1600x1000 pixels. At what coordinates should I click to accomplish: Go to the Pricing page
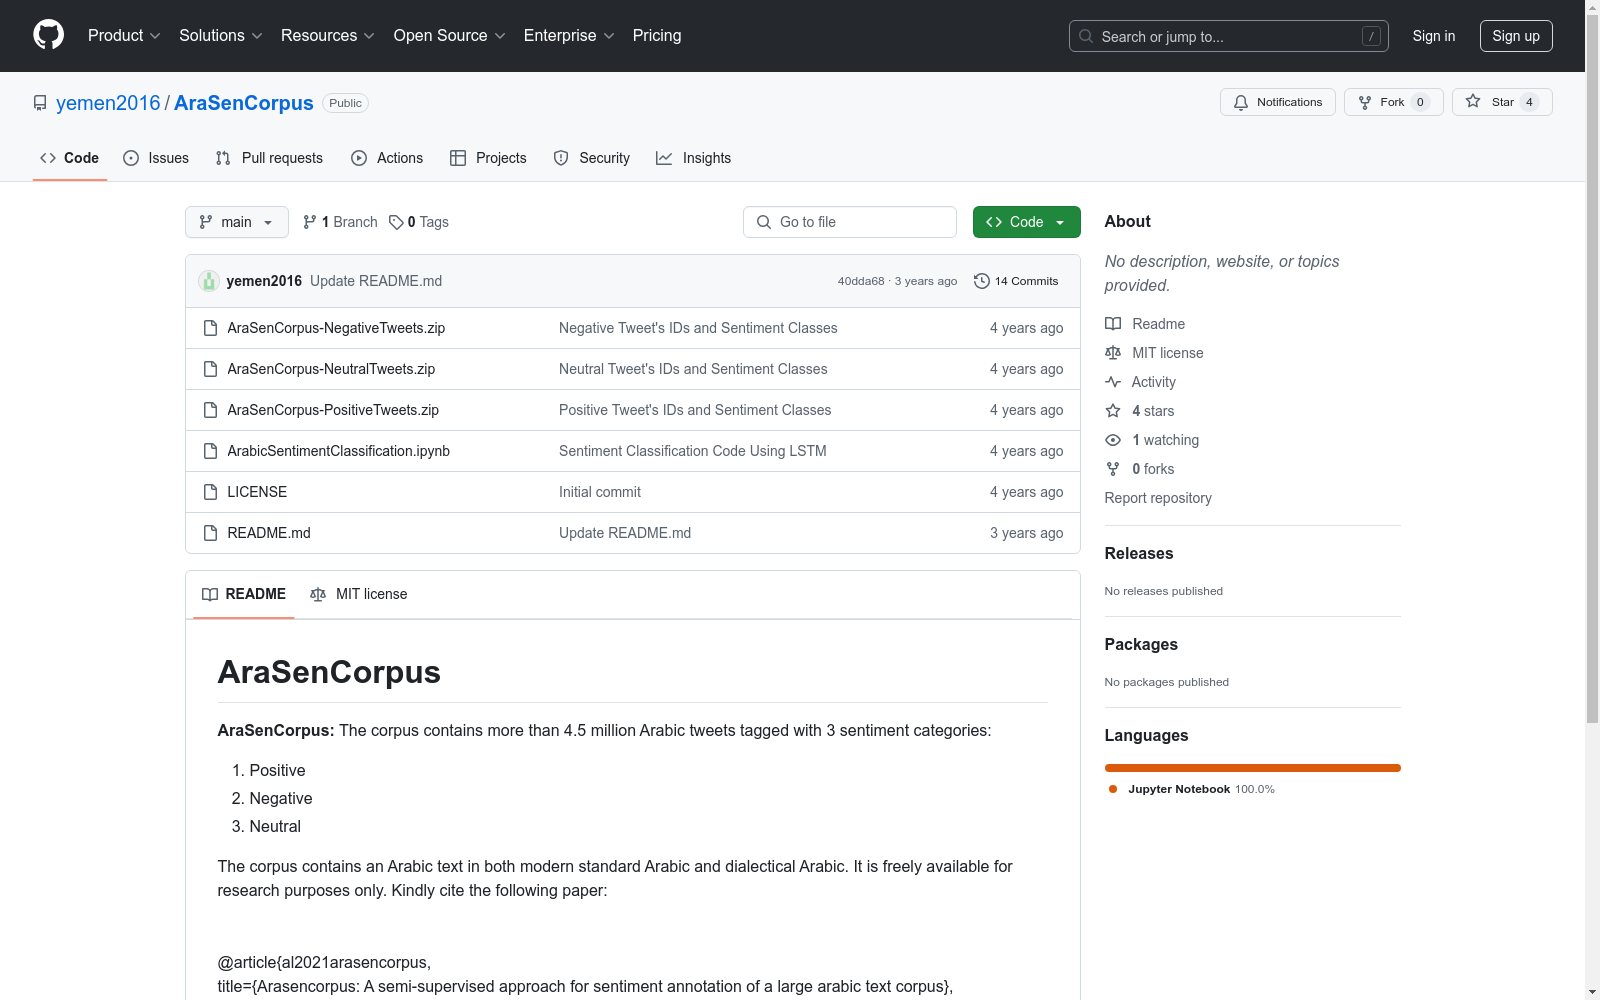click(657, 36)
